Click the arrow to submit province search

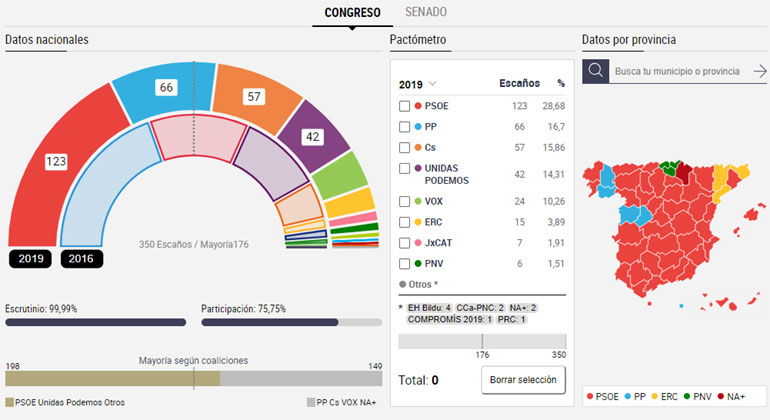pos(759,71)
